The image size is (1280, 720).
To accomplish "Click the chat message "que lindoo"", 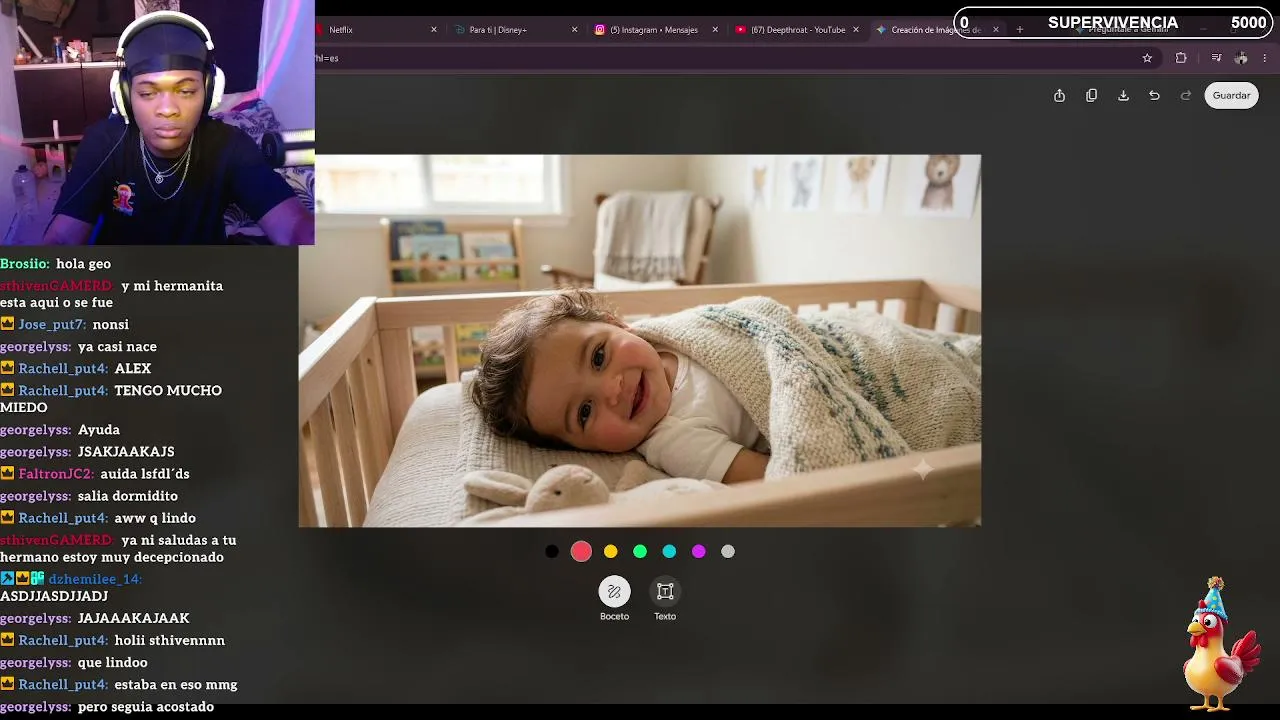I will 113,663.
